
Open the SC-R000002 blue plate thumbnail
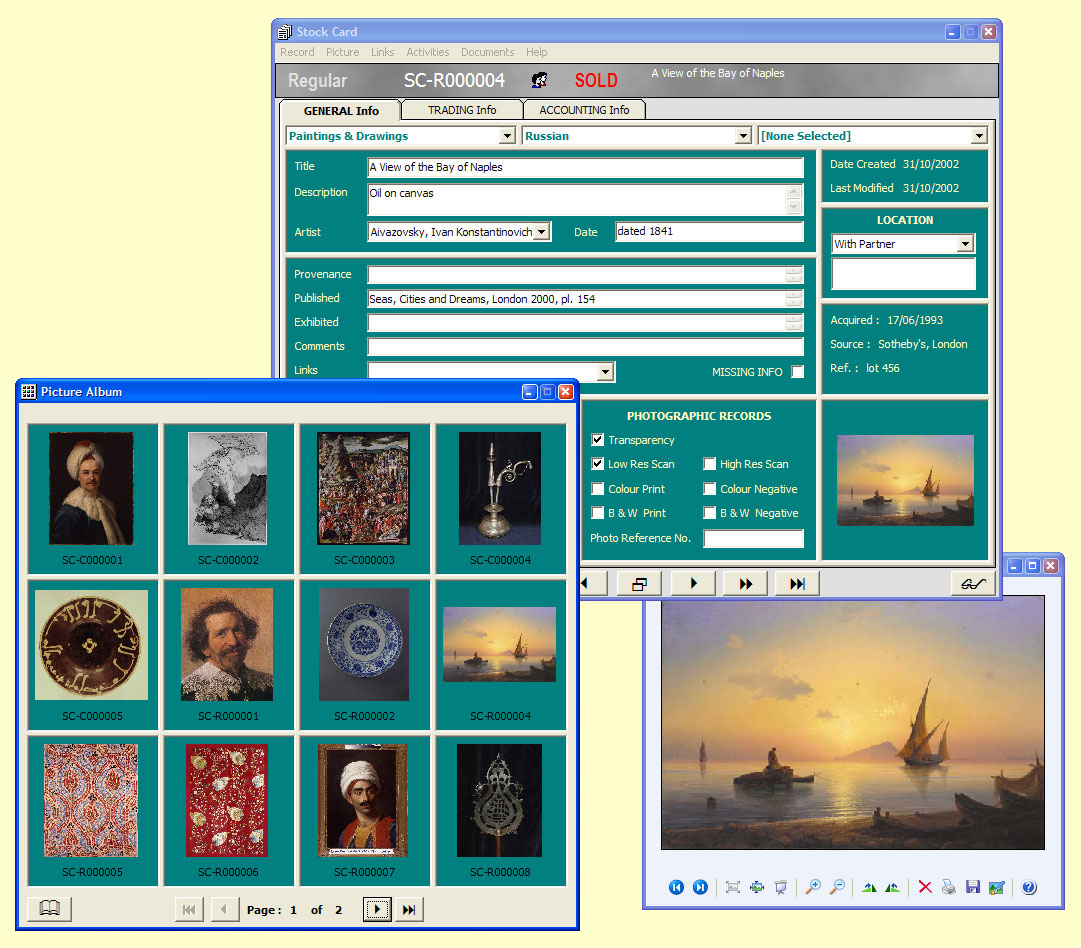coord(364,644)
